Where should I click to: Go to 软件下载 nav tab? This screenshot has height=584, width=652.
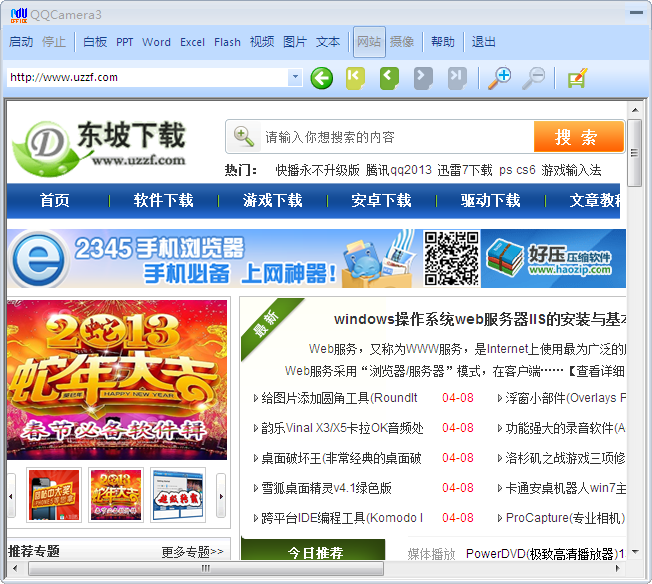tap(163, 200)
